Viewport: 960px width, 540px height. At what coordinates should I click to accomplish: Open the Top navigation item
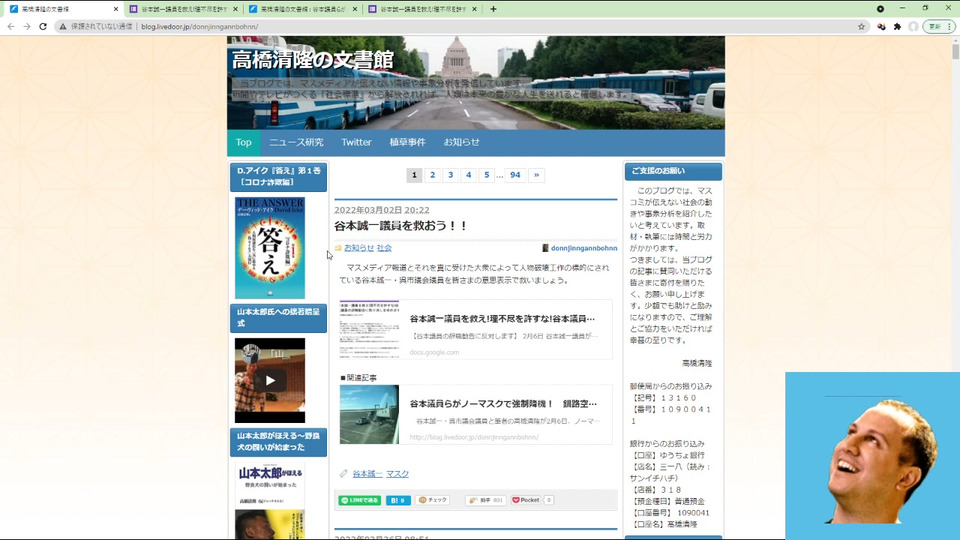[244, 142]
